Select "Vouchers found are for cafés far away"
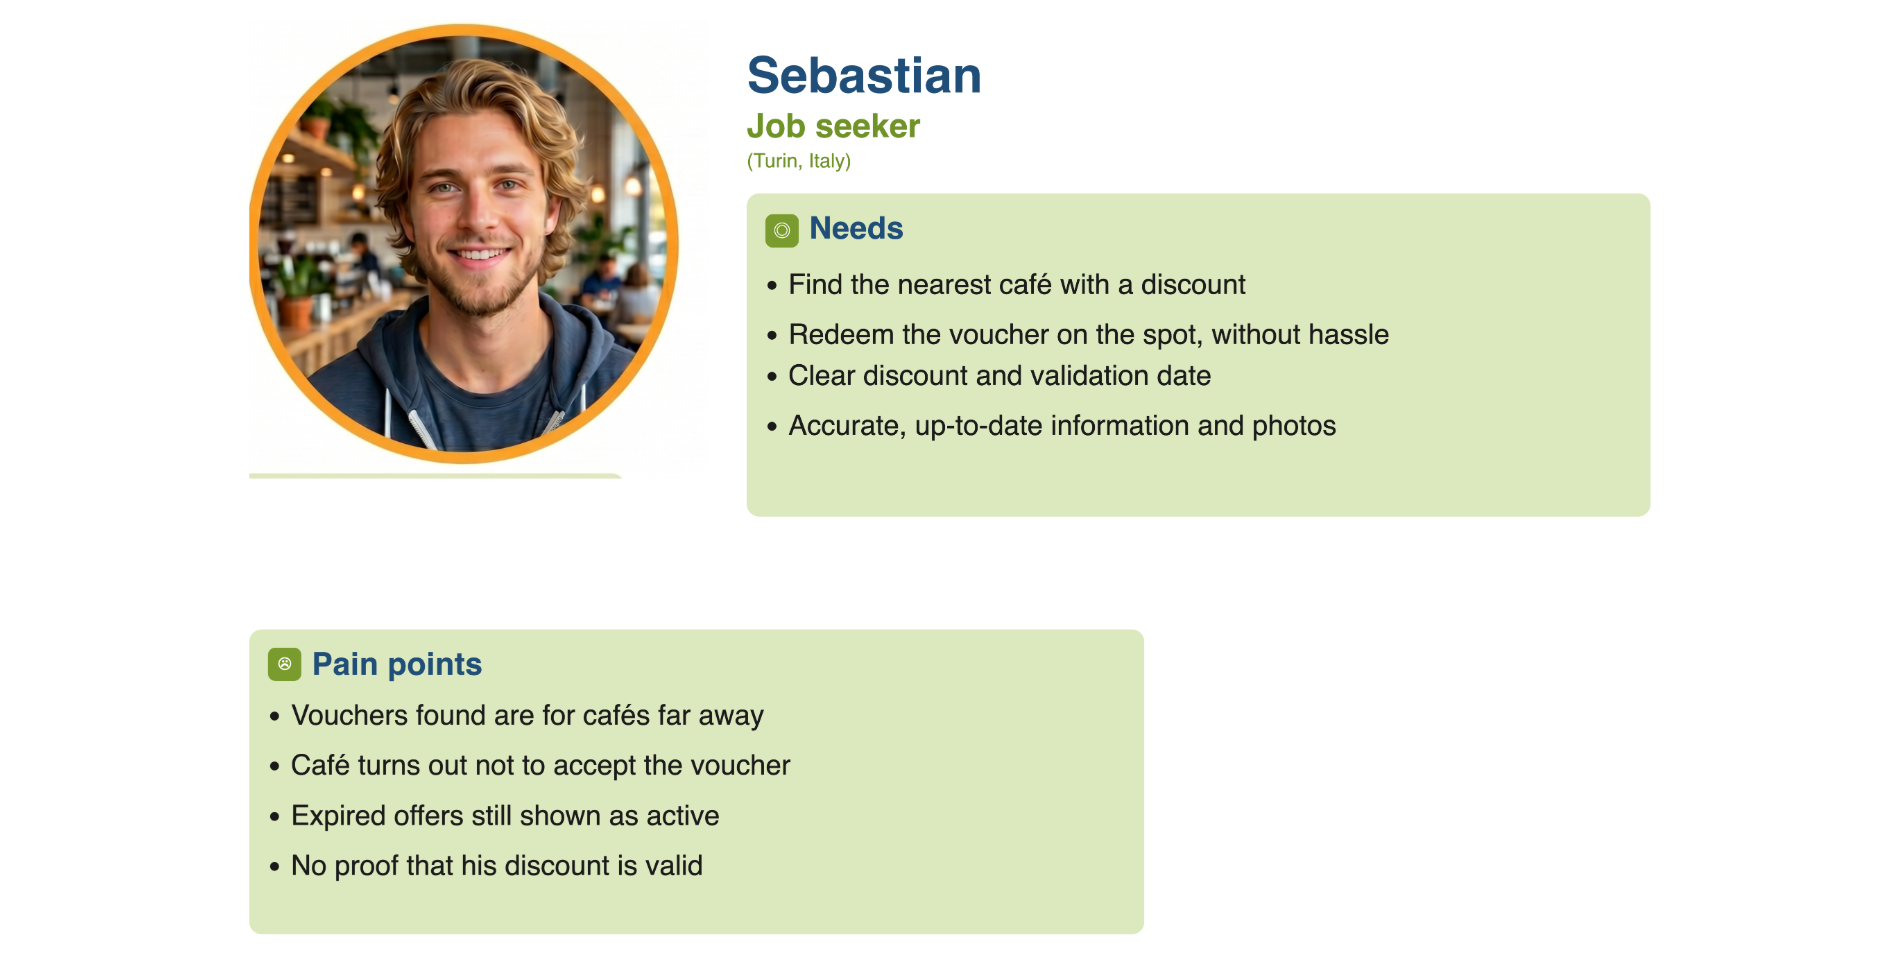 click(527, 716)
